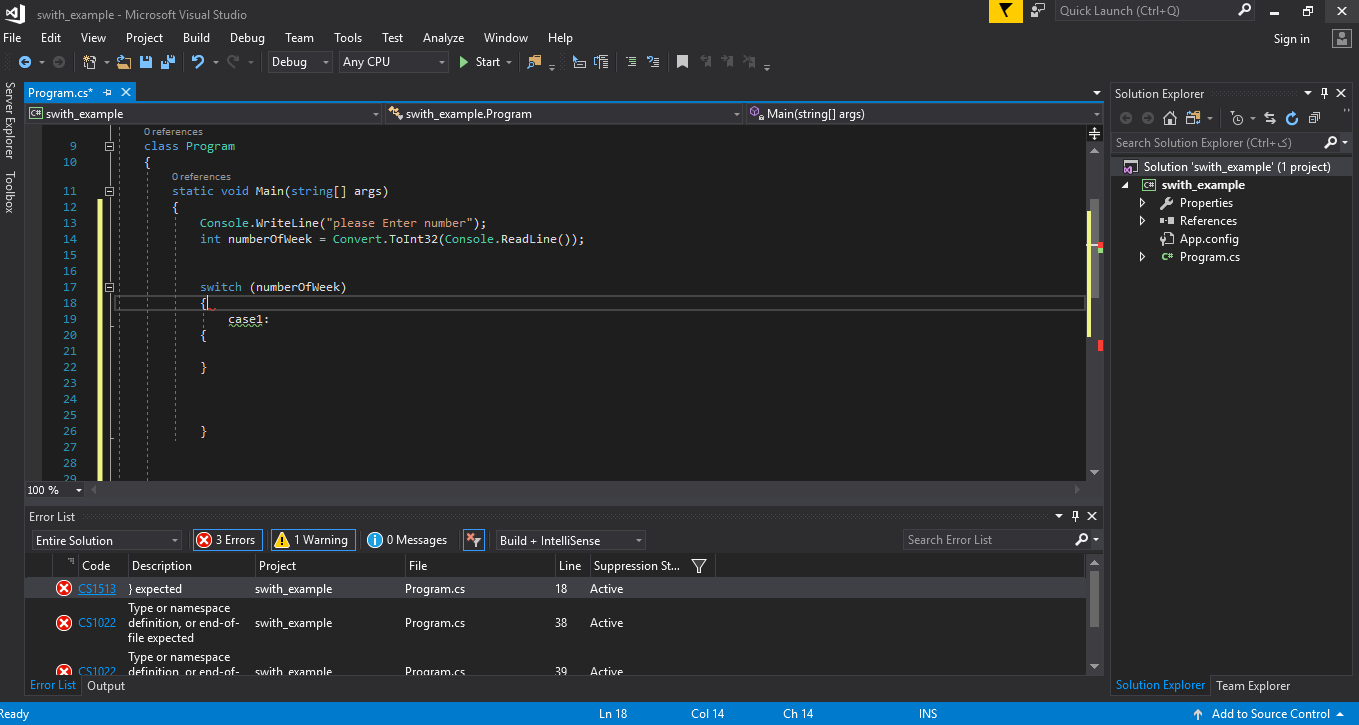Image resolution: width=1359 pixels, height=725 pixels.
Task: Open the Debug configuration dropdown
Action: pyautogui.click(x=300, y=62)
